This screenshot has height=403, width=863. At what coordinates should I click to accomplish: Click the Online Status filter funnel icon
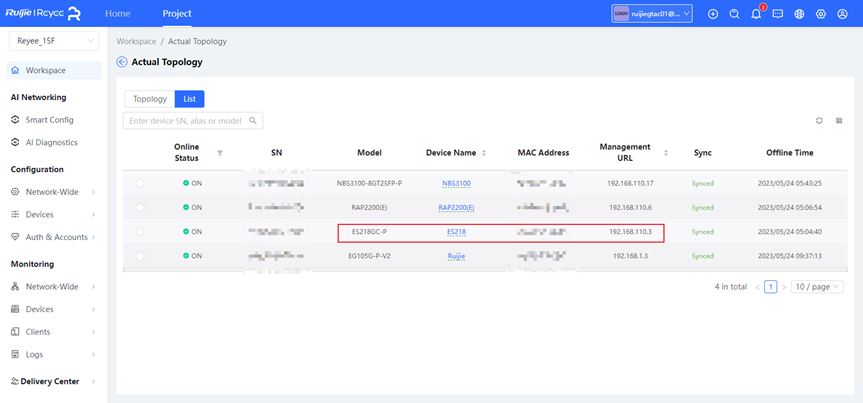(220, 153)
